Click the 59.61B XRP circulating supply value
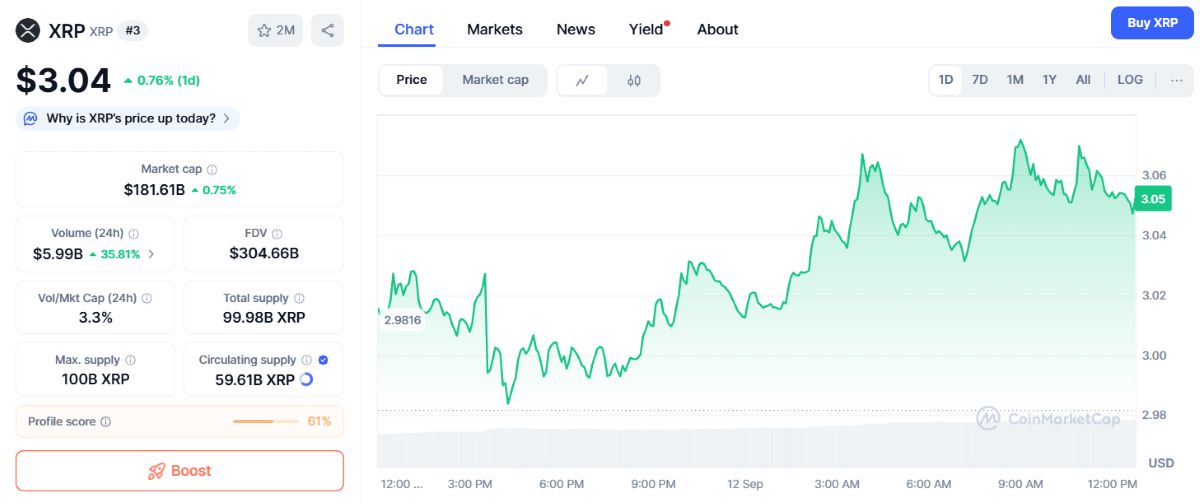1200x503 pixels. coord(255,380)
